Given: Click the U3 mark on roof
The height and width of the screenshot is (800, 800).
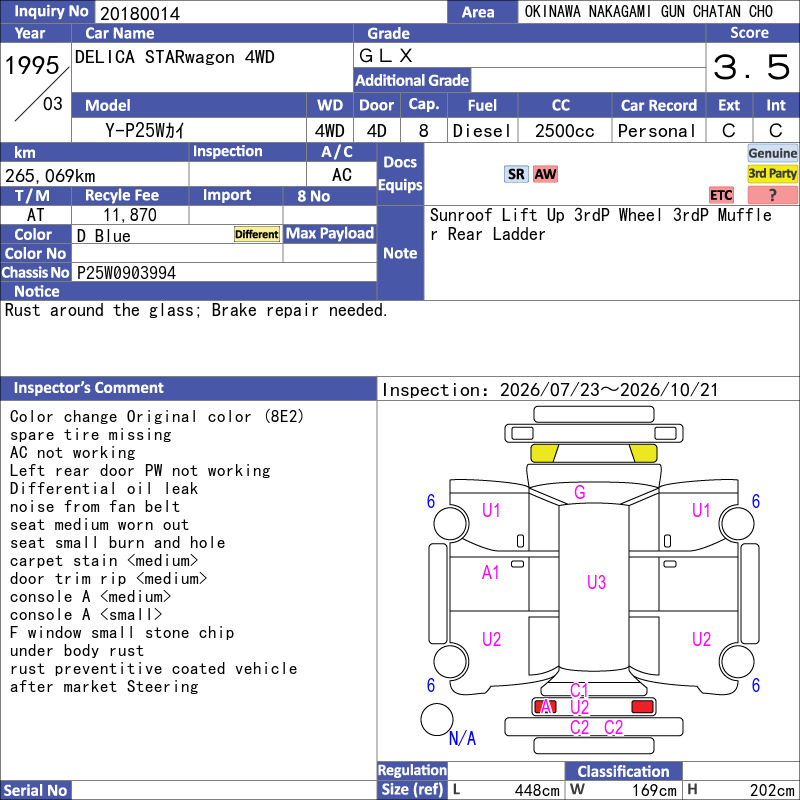Looking at the screenshot, I should (596, 582).
